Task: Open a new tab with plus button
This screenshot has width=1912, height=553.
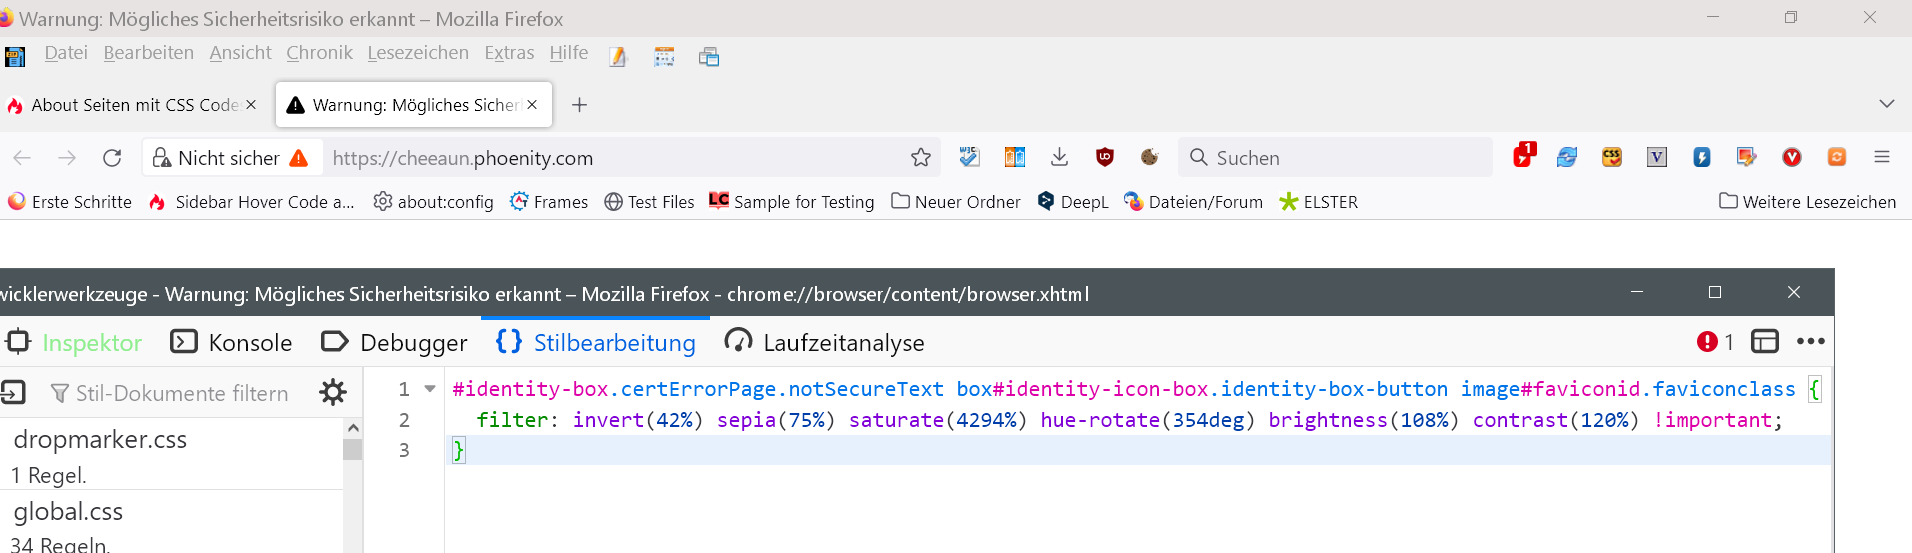Action: pos(579,105)
